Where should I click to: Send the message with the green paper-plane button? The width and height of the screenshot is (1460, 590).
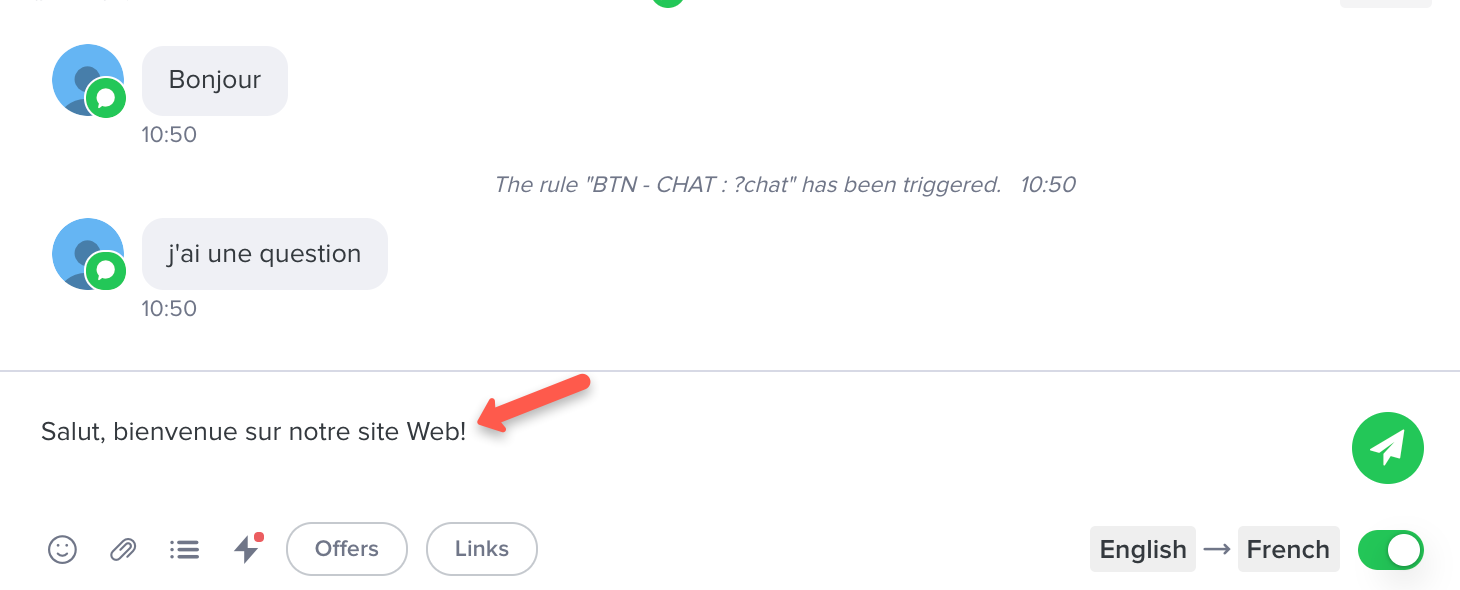click(1387, 448)
